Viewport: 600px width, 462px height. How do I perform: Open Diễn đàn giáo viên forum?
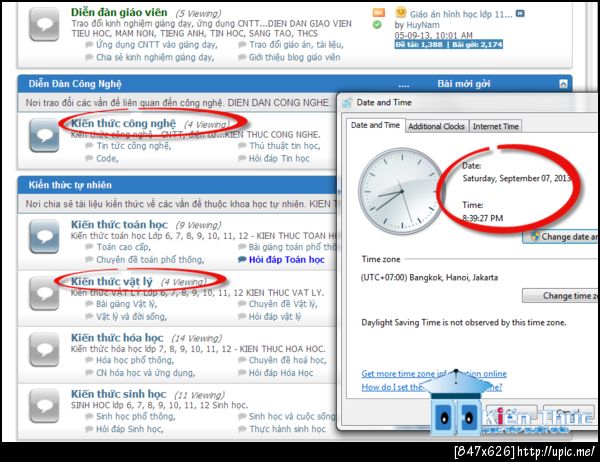pyautogui.click(x=119, y=12)
